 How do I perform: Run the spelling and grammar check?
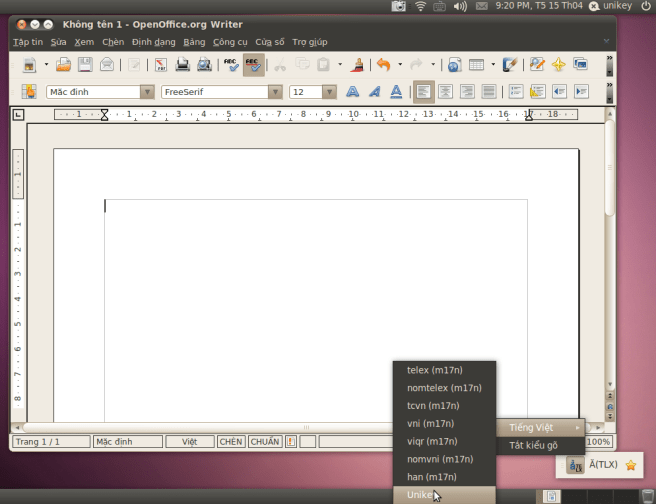pyautogui.click(x=231, y=65)
